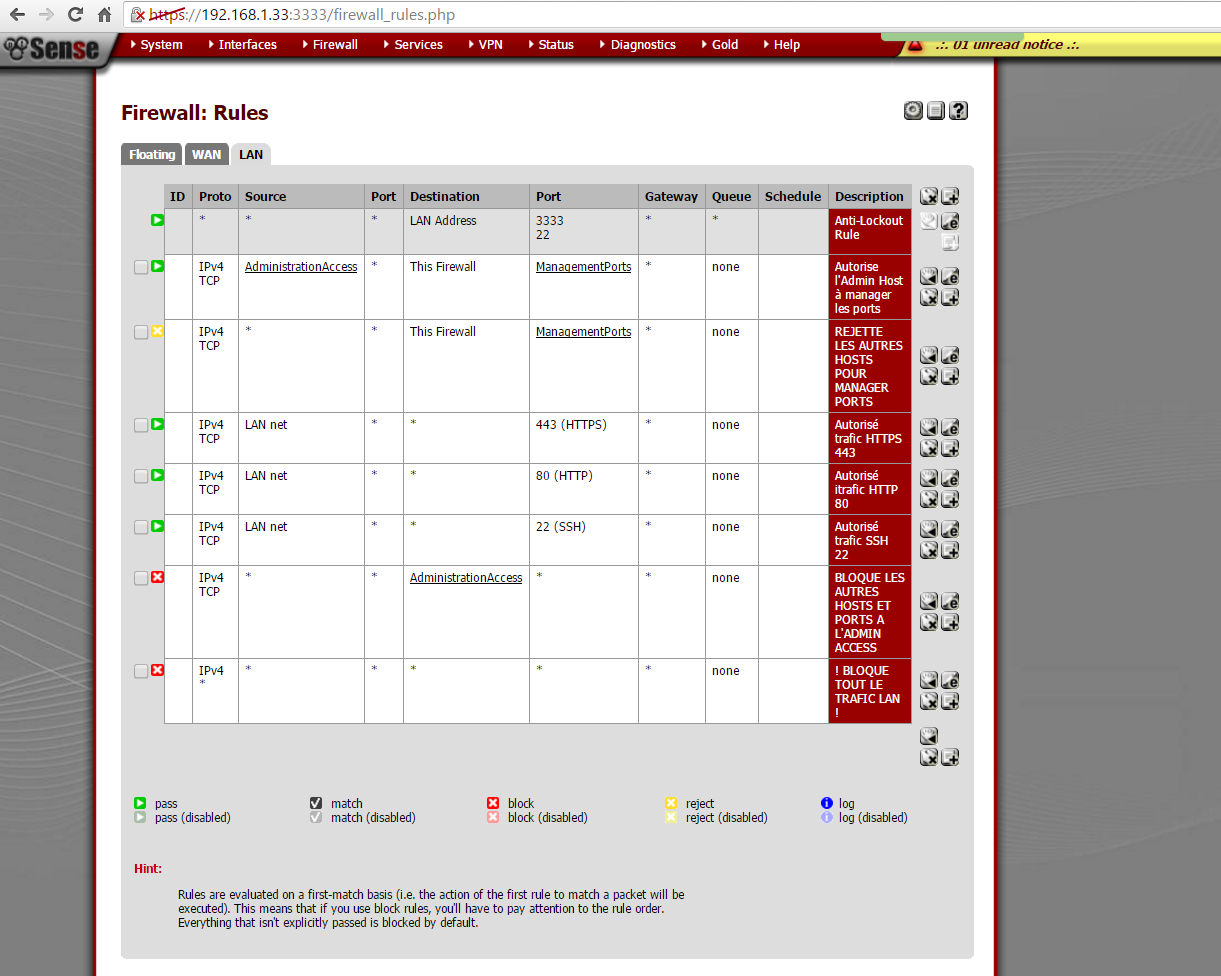Edit the 'BLOQUE LES AUTRES HOSTS' rule

950,601
